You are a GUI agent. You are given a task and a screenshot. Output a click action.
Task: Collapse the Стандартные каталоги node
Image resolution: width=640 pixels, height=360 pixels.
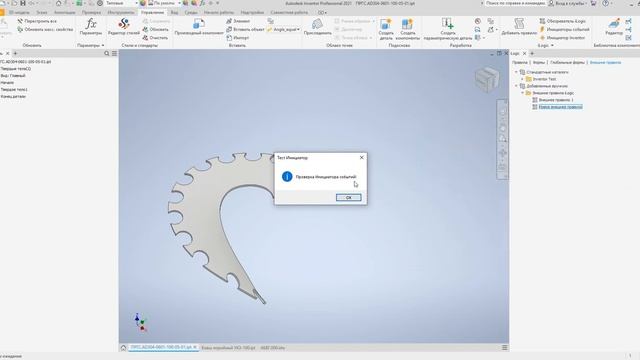pos(516,72)
